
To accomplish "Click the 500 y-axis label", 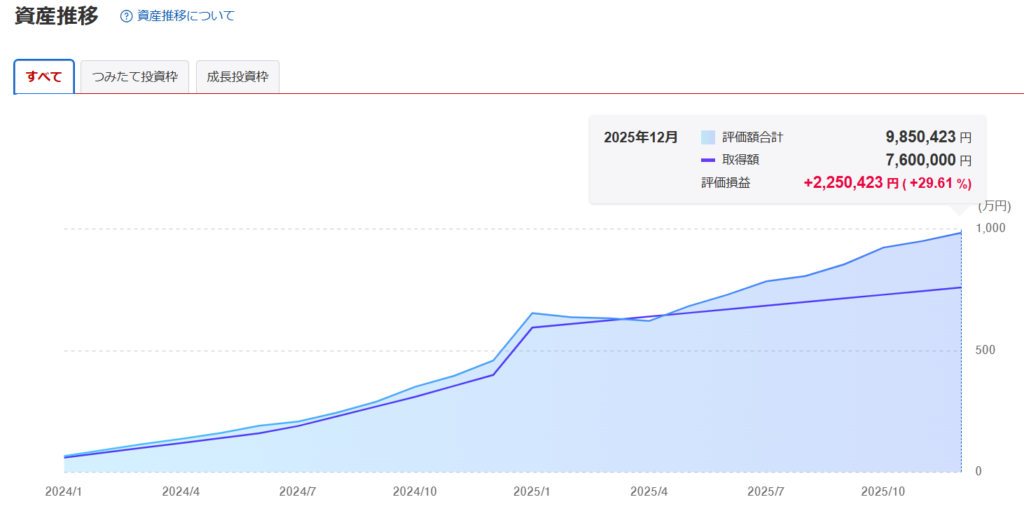I will pos(988,350).
